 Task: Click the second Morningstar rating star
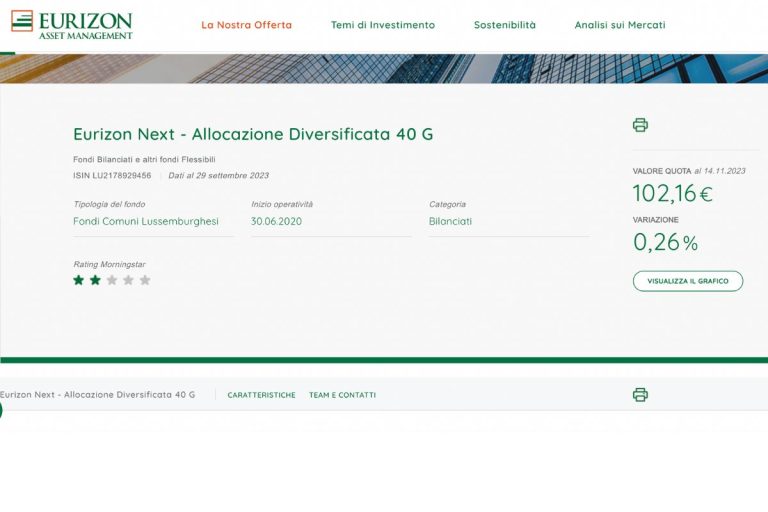(95, 280)
